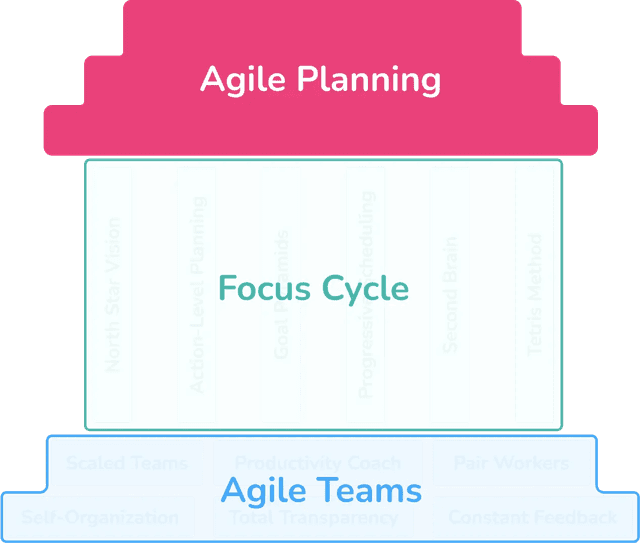Click the Tetris Method pillar
The image size is (640, 543).
pyautogui.click(x=535, y=296)
